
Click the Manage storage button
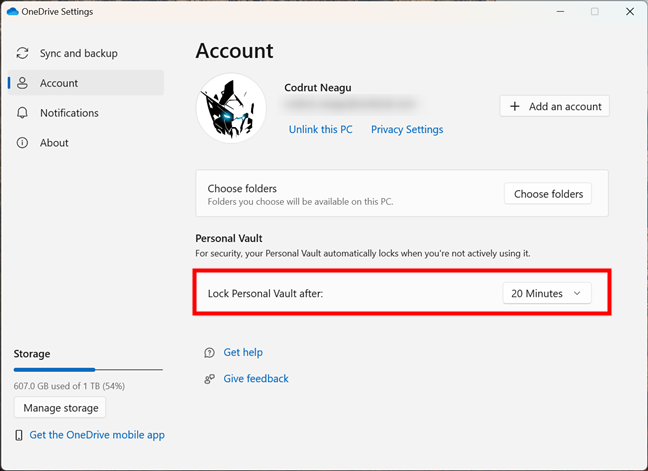click(x=60, y=408)
